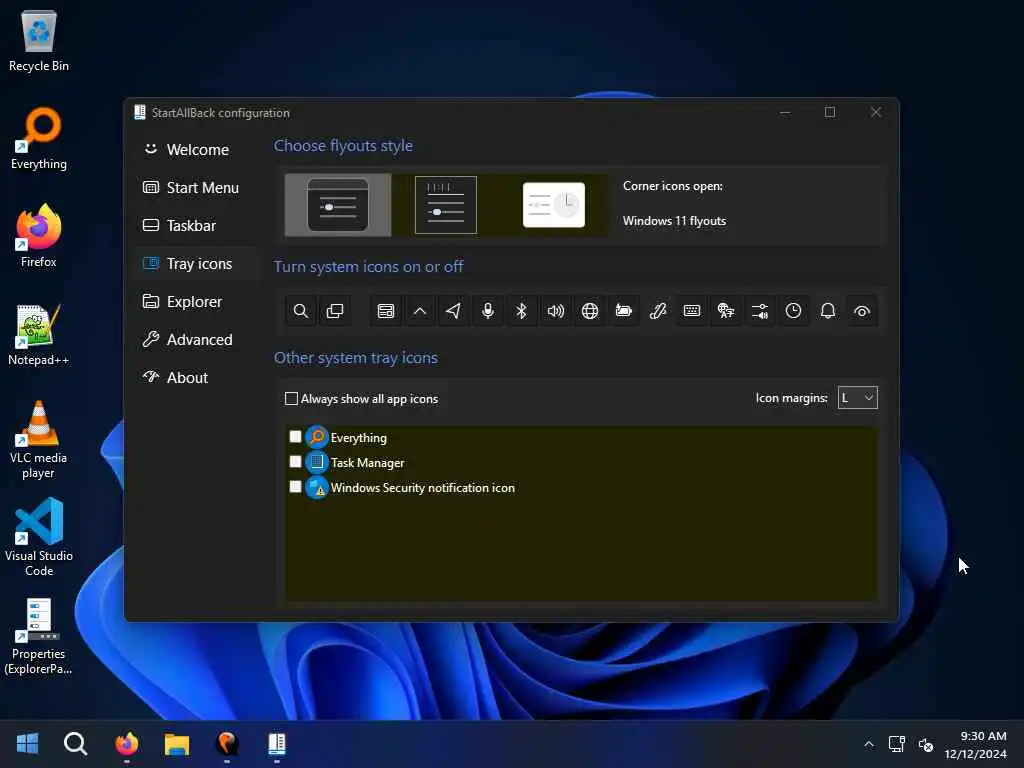1024x768 pixels.
Task: Click the network tray icon on taskbar
Action: [x=897, y=744]
